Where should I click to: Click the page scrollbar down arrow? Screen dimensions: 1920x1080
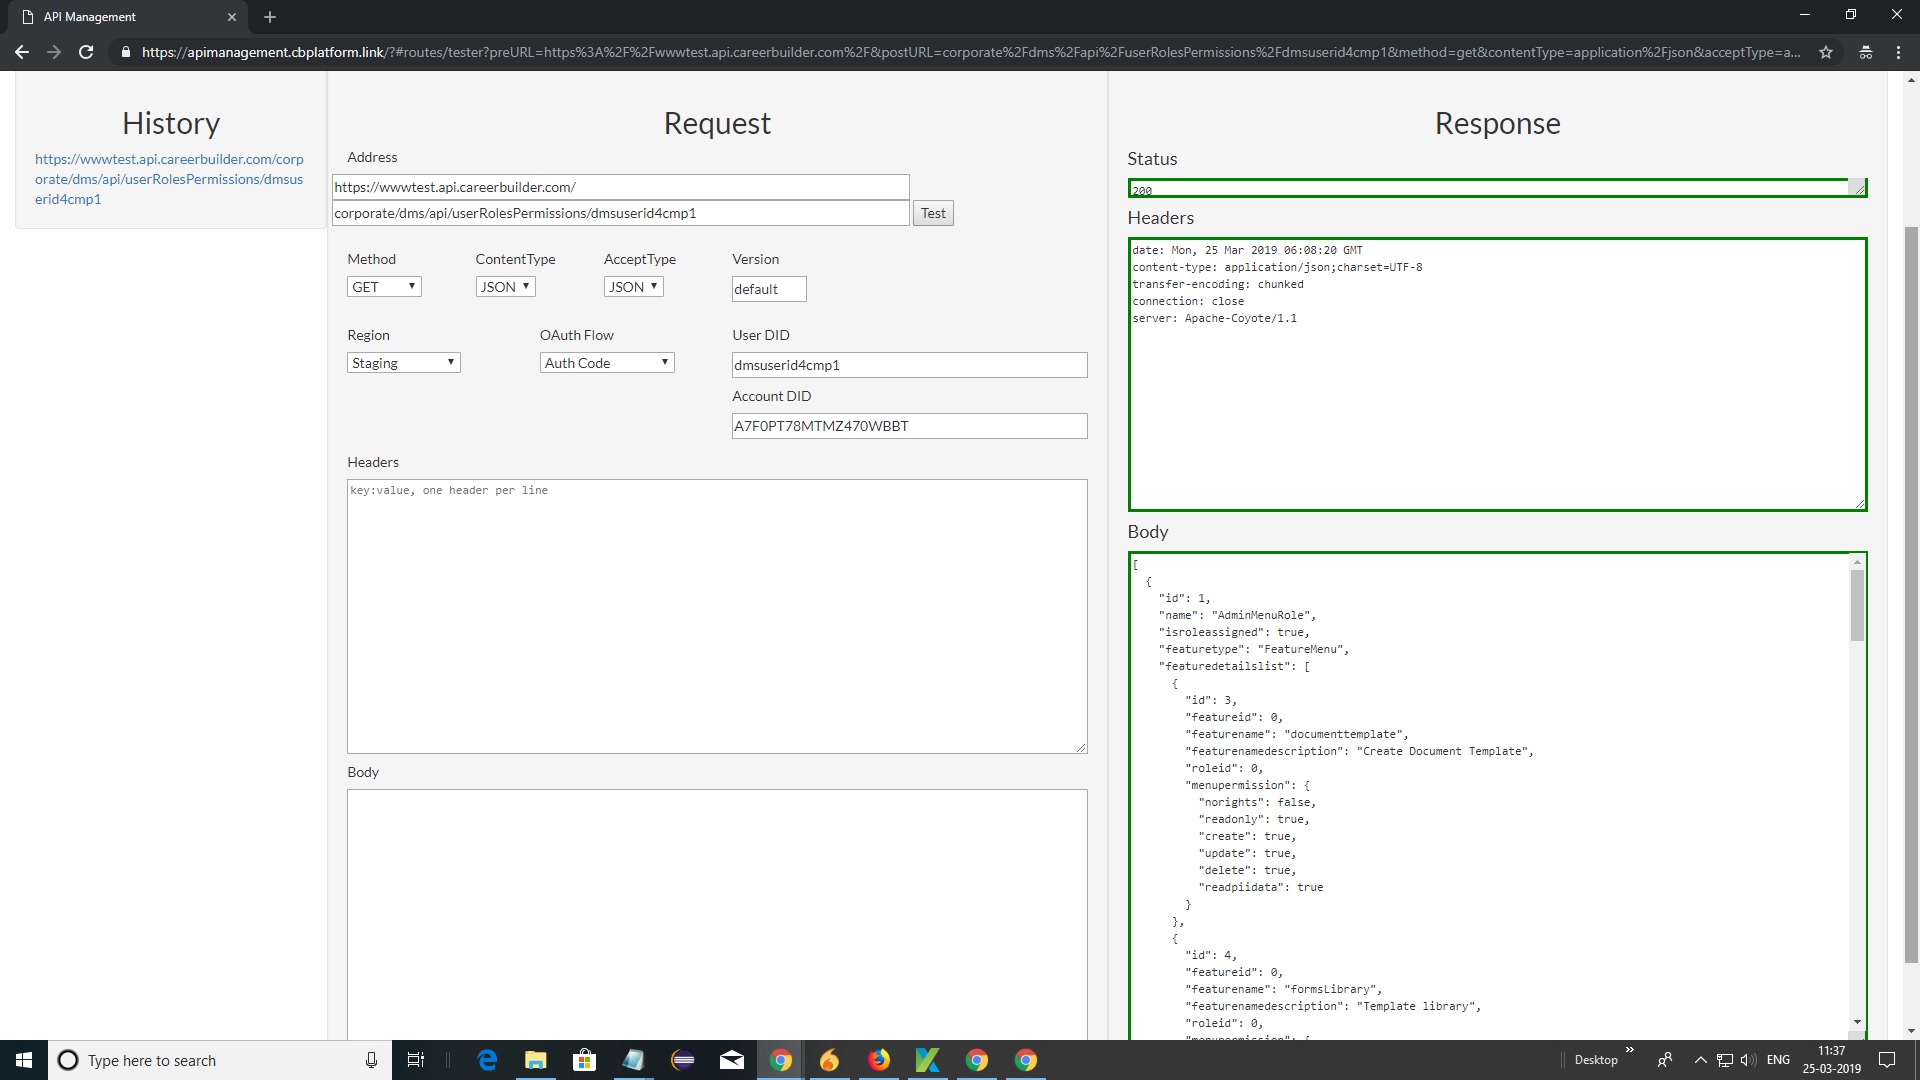[1911, 1031]
